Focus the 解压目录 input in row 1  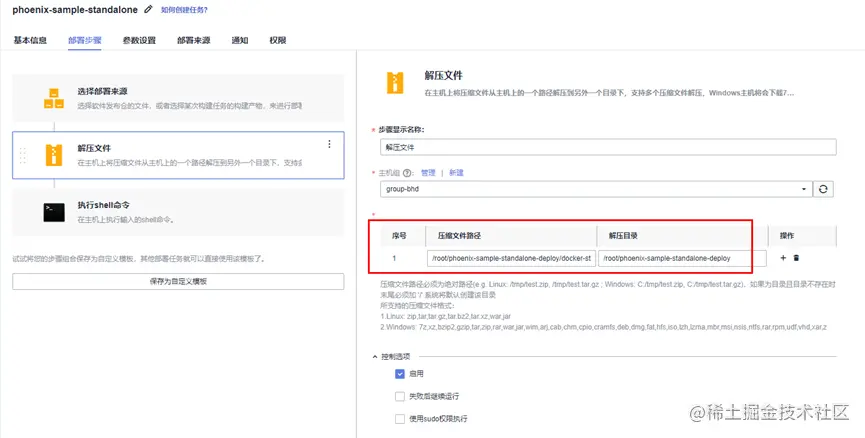683,258
